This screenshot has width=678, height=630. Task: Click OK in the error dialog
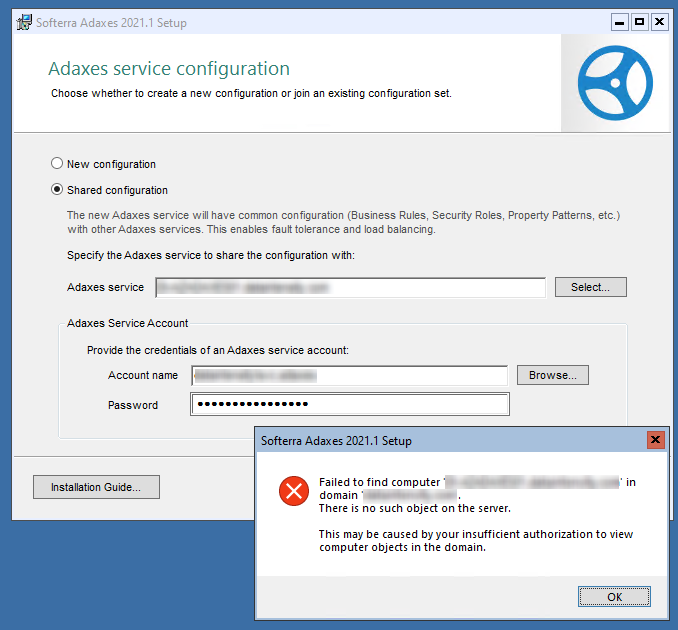[614, 597]
